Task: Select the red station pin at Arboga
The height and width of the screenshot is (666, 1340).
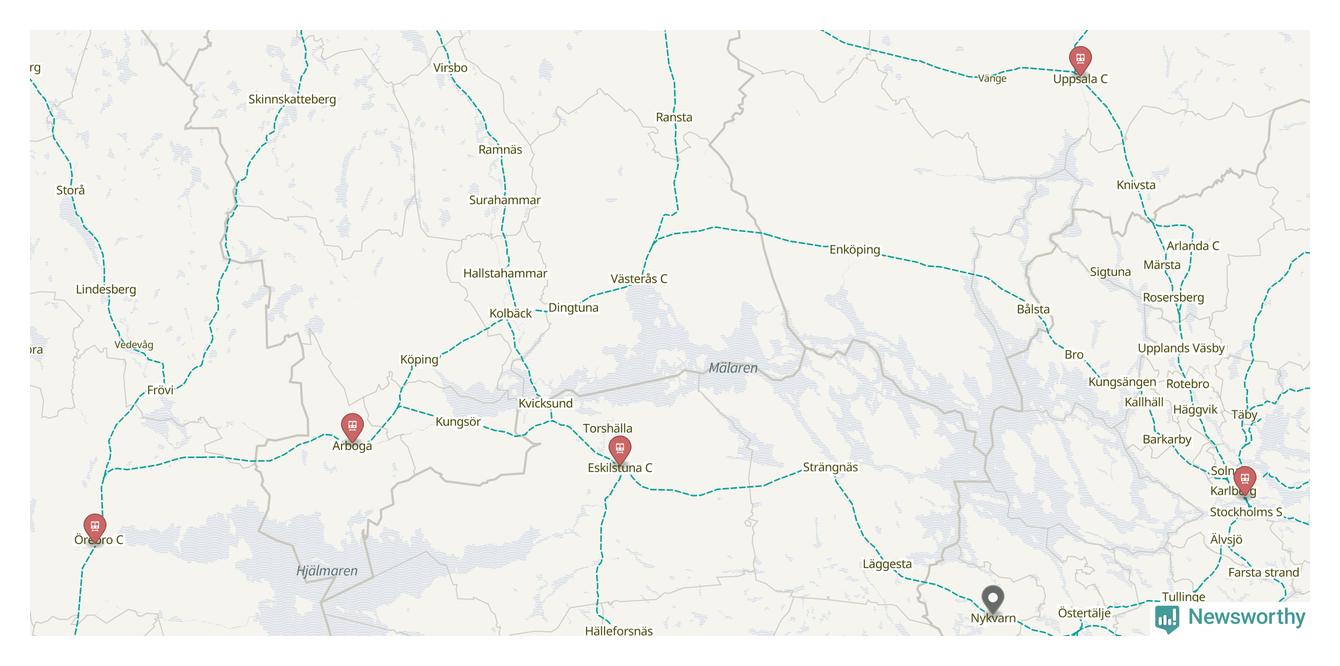Action: click(x=352, y=428)
